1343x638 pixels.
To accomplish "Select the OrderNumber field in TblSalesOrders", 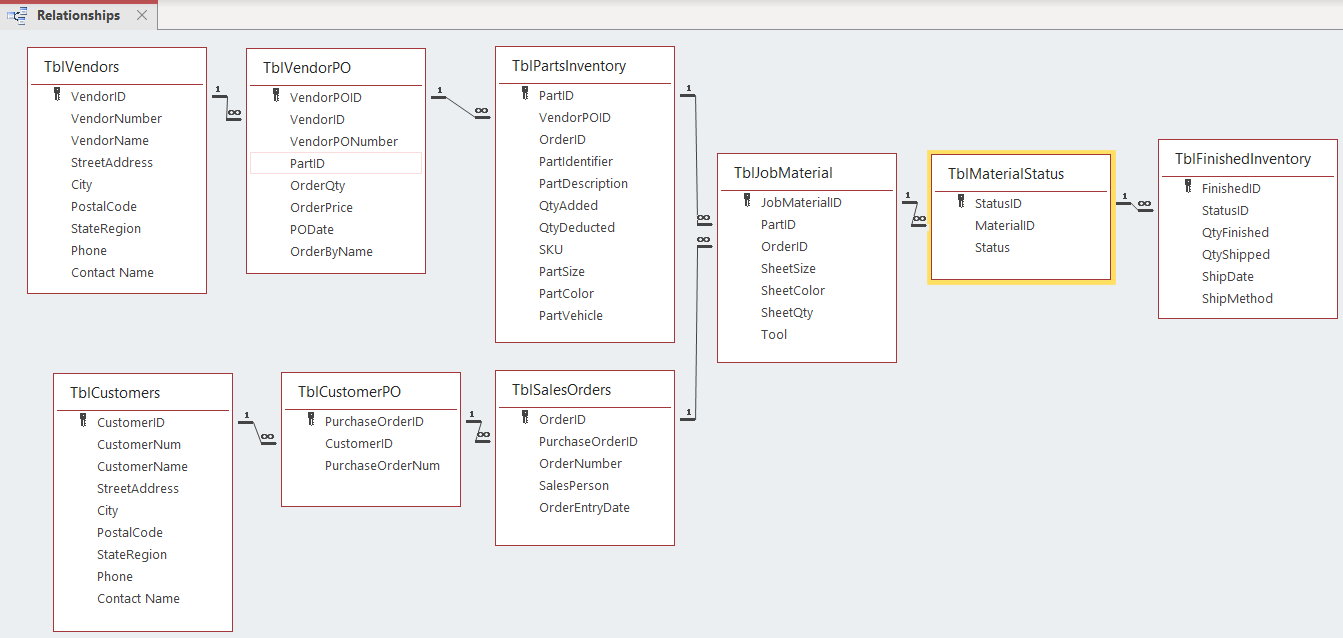I will [x=580, y=463].
